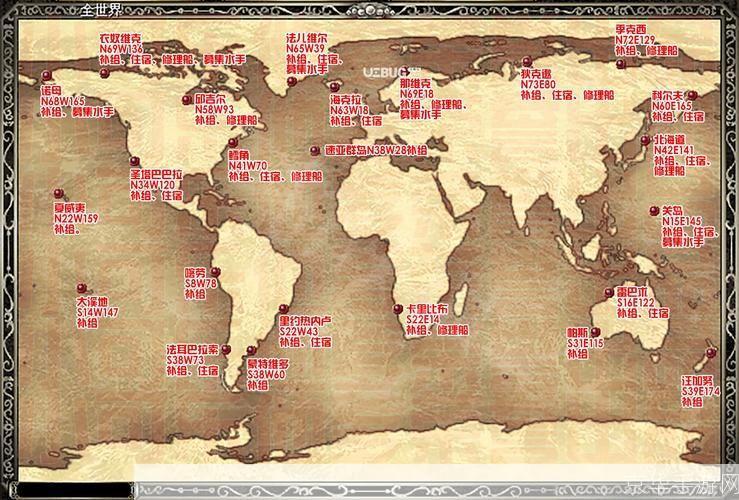Choose the 蒙特维多 S38W60 port pin
739x500 pixels.
tap(251, 351)
